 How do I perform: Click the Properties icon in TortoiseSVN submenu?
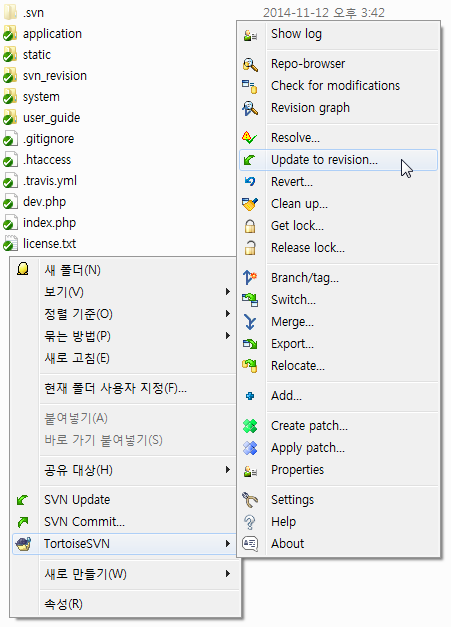250,471
